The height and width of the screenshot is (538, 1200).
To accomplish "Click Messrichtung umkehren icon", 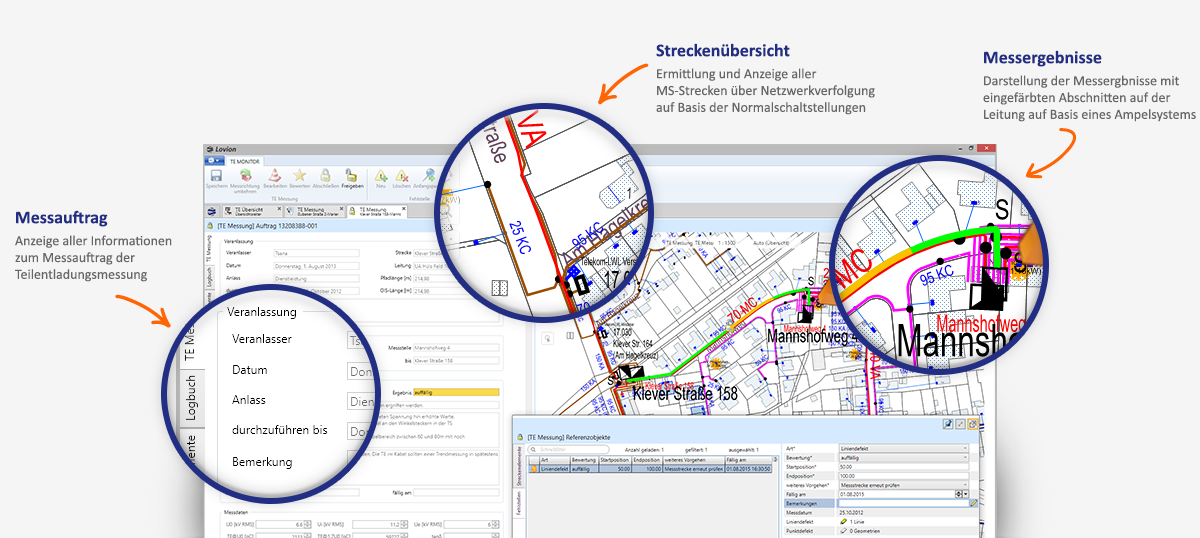I will click(x=245, y=176).
